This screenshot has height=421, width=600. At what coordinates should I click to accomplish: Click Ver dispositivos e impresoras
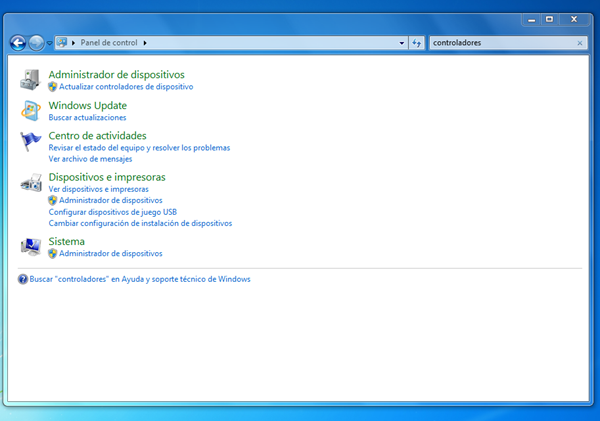click(98, 189)
